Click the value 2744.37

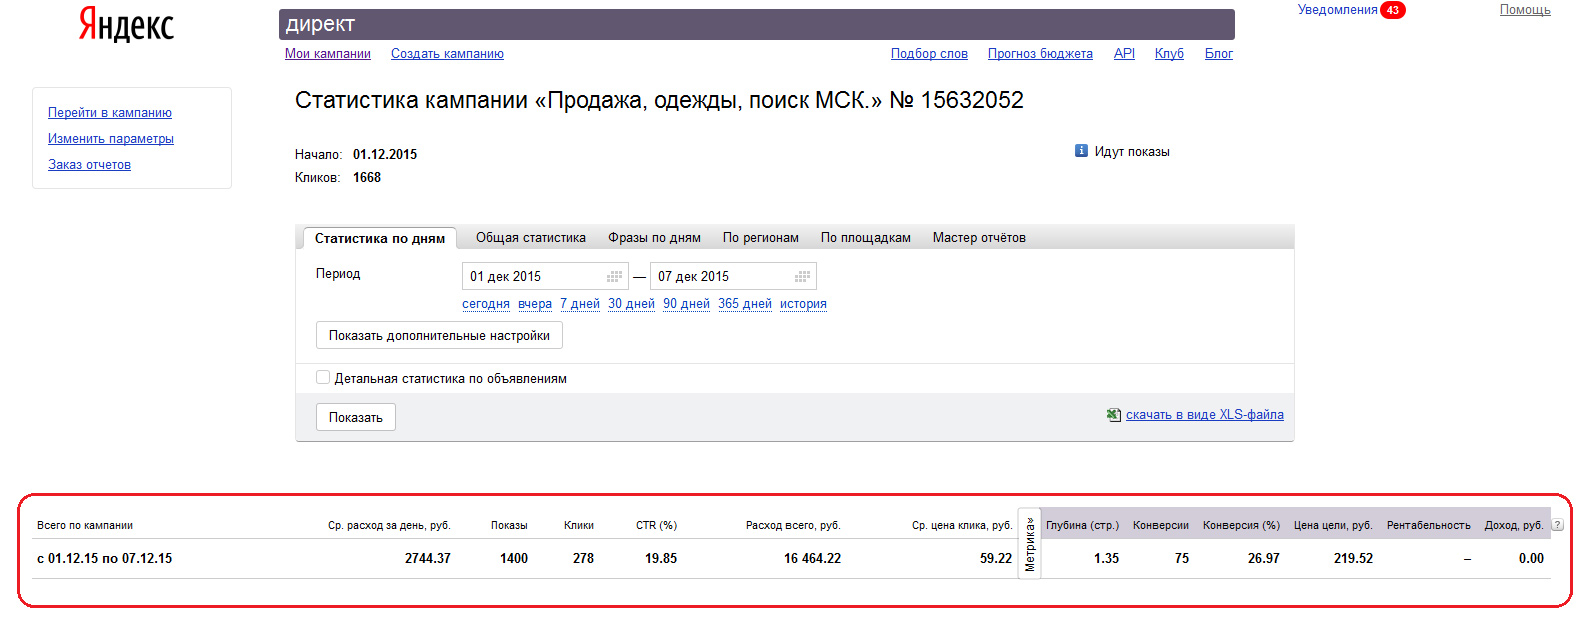pyautogui.click(x=428, y=559)
